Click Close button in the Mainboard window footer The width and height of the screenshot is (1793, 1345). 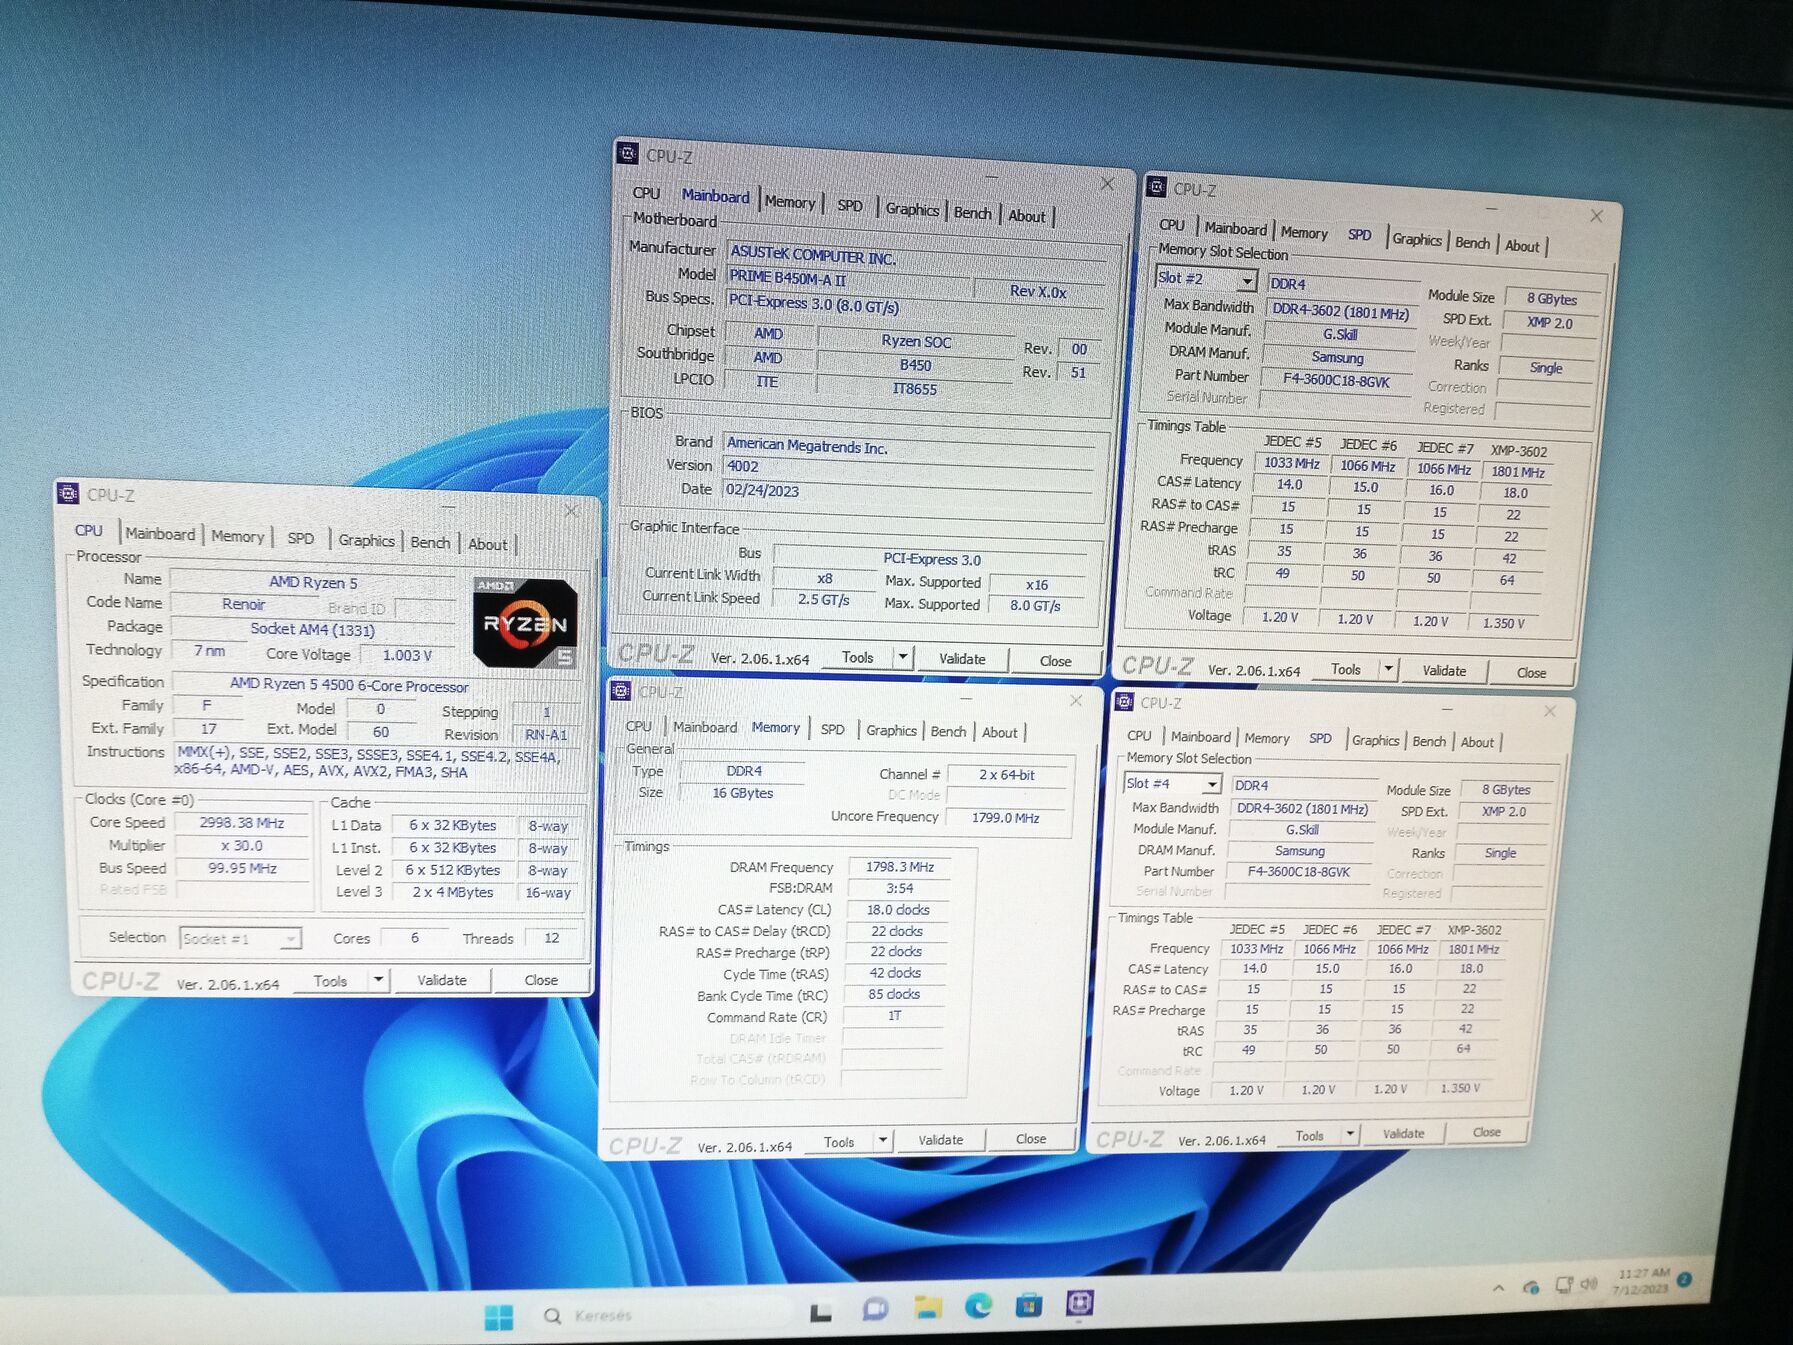click(1055, 661)
